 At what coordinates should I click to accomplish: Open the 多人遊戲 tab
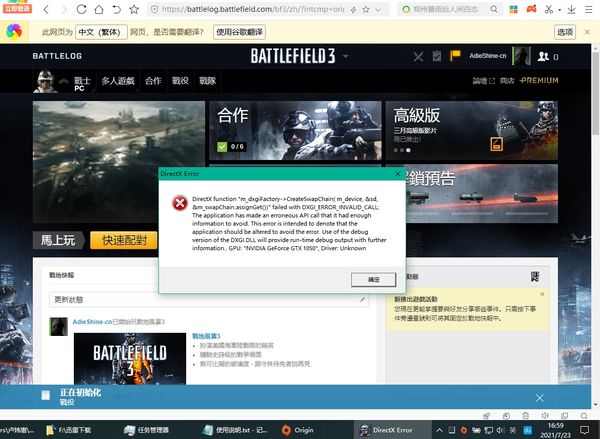[x=118, y=81]
